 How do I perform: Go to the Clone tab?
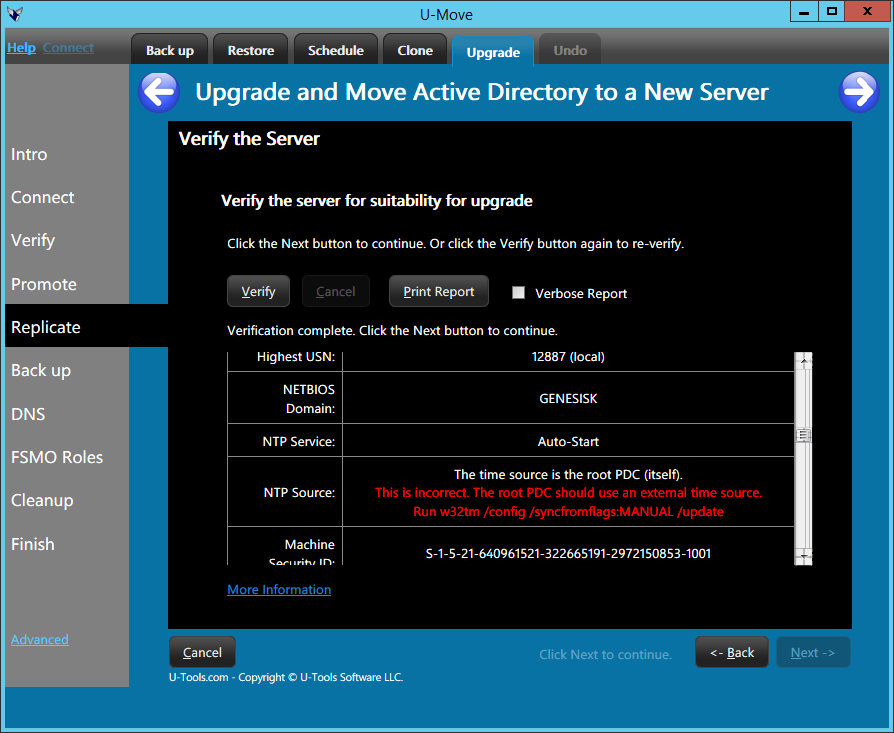coord(415,50)
